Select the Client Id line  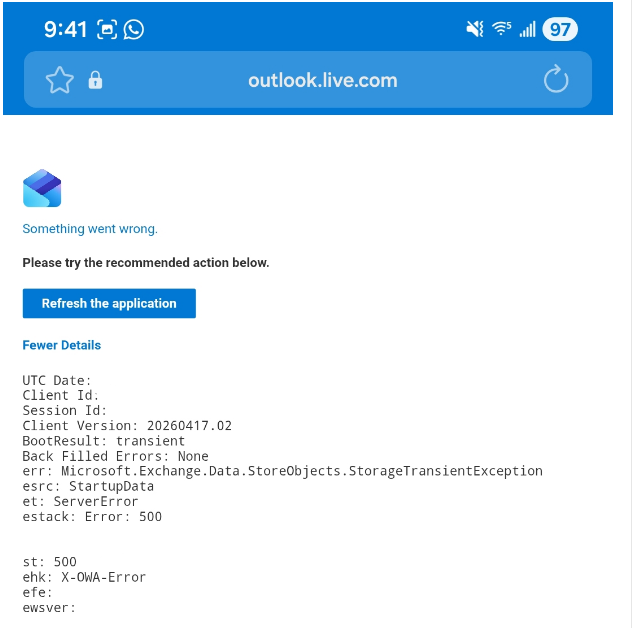(x=60, y=395)
